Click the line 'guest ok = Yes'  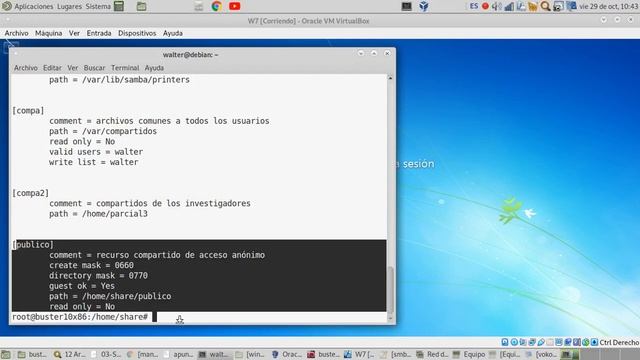(x=82, y=286)
